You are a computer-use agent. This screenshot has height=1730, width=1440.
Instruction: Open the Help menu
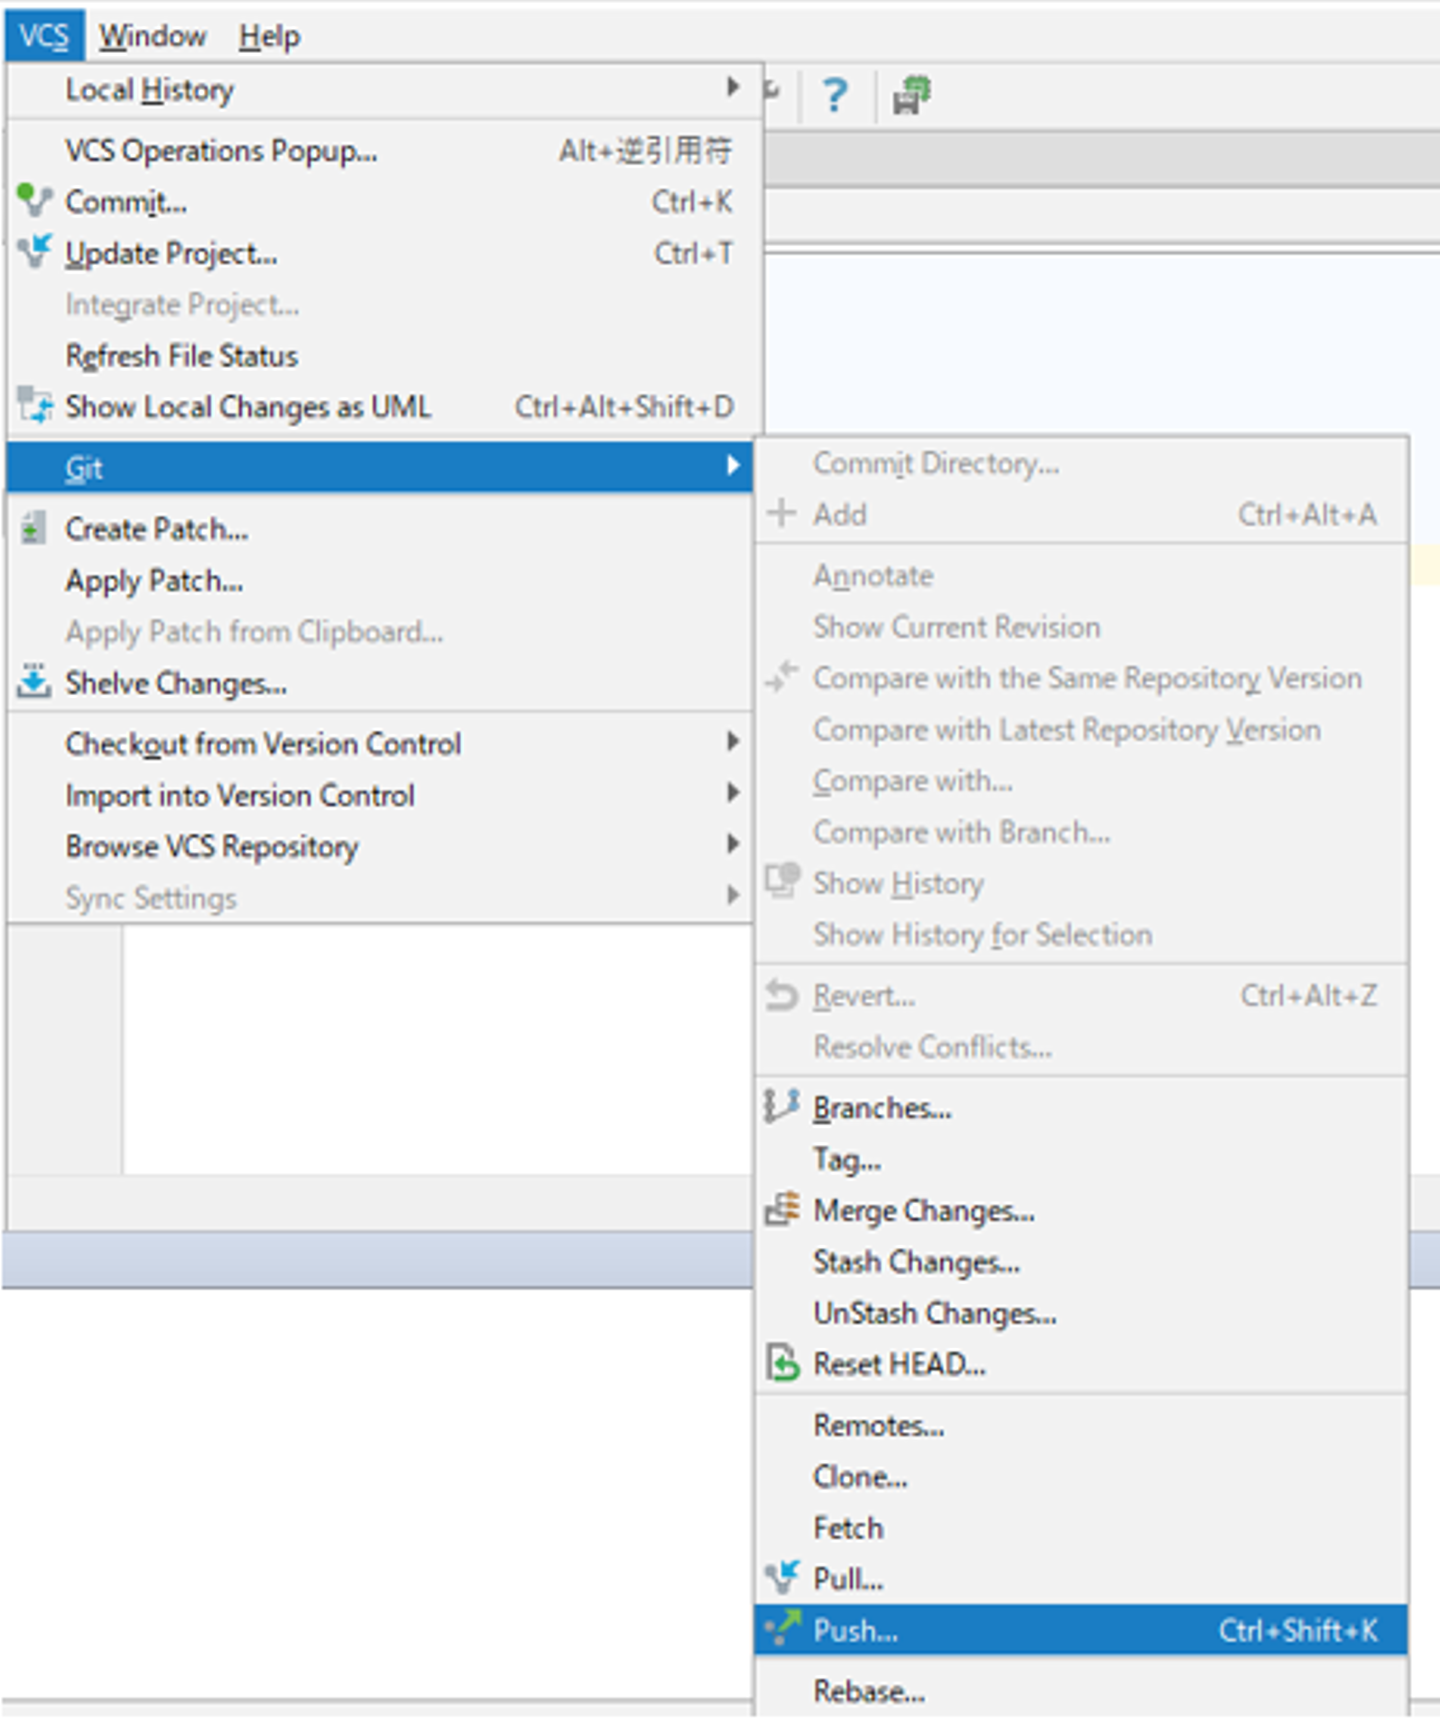[269, 36]
